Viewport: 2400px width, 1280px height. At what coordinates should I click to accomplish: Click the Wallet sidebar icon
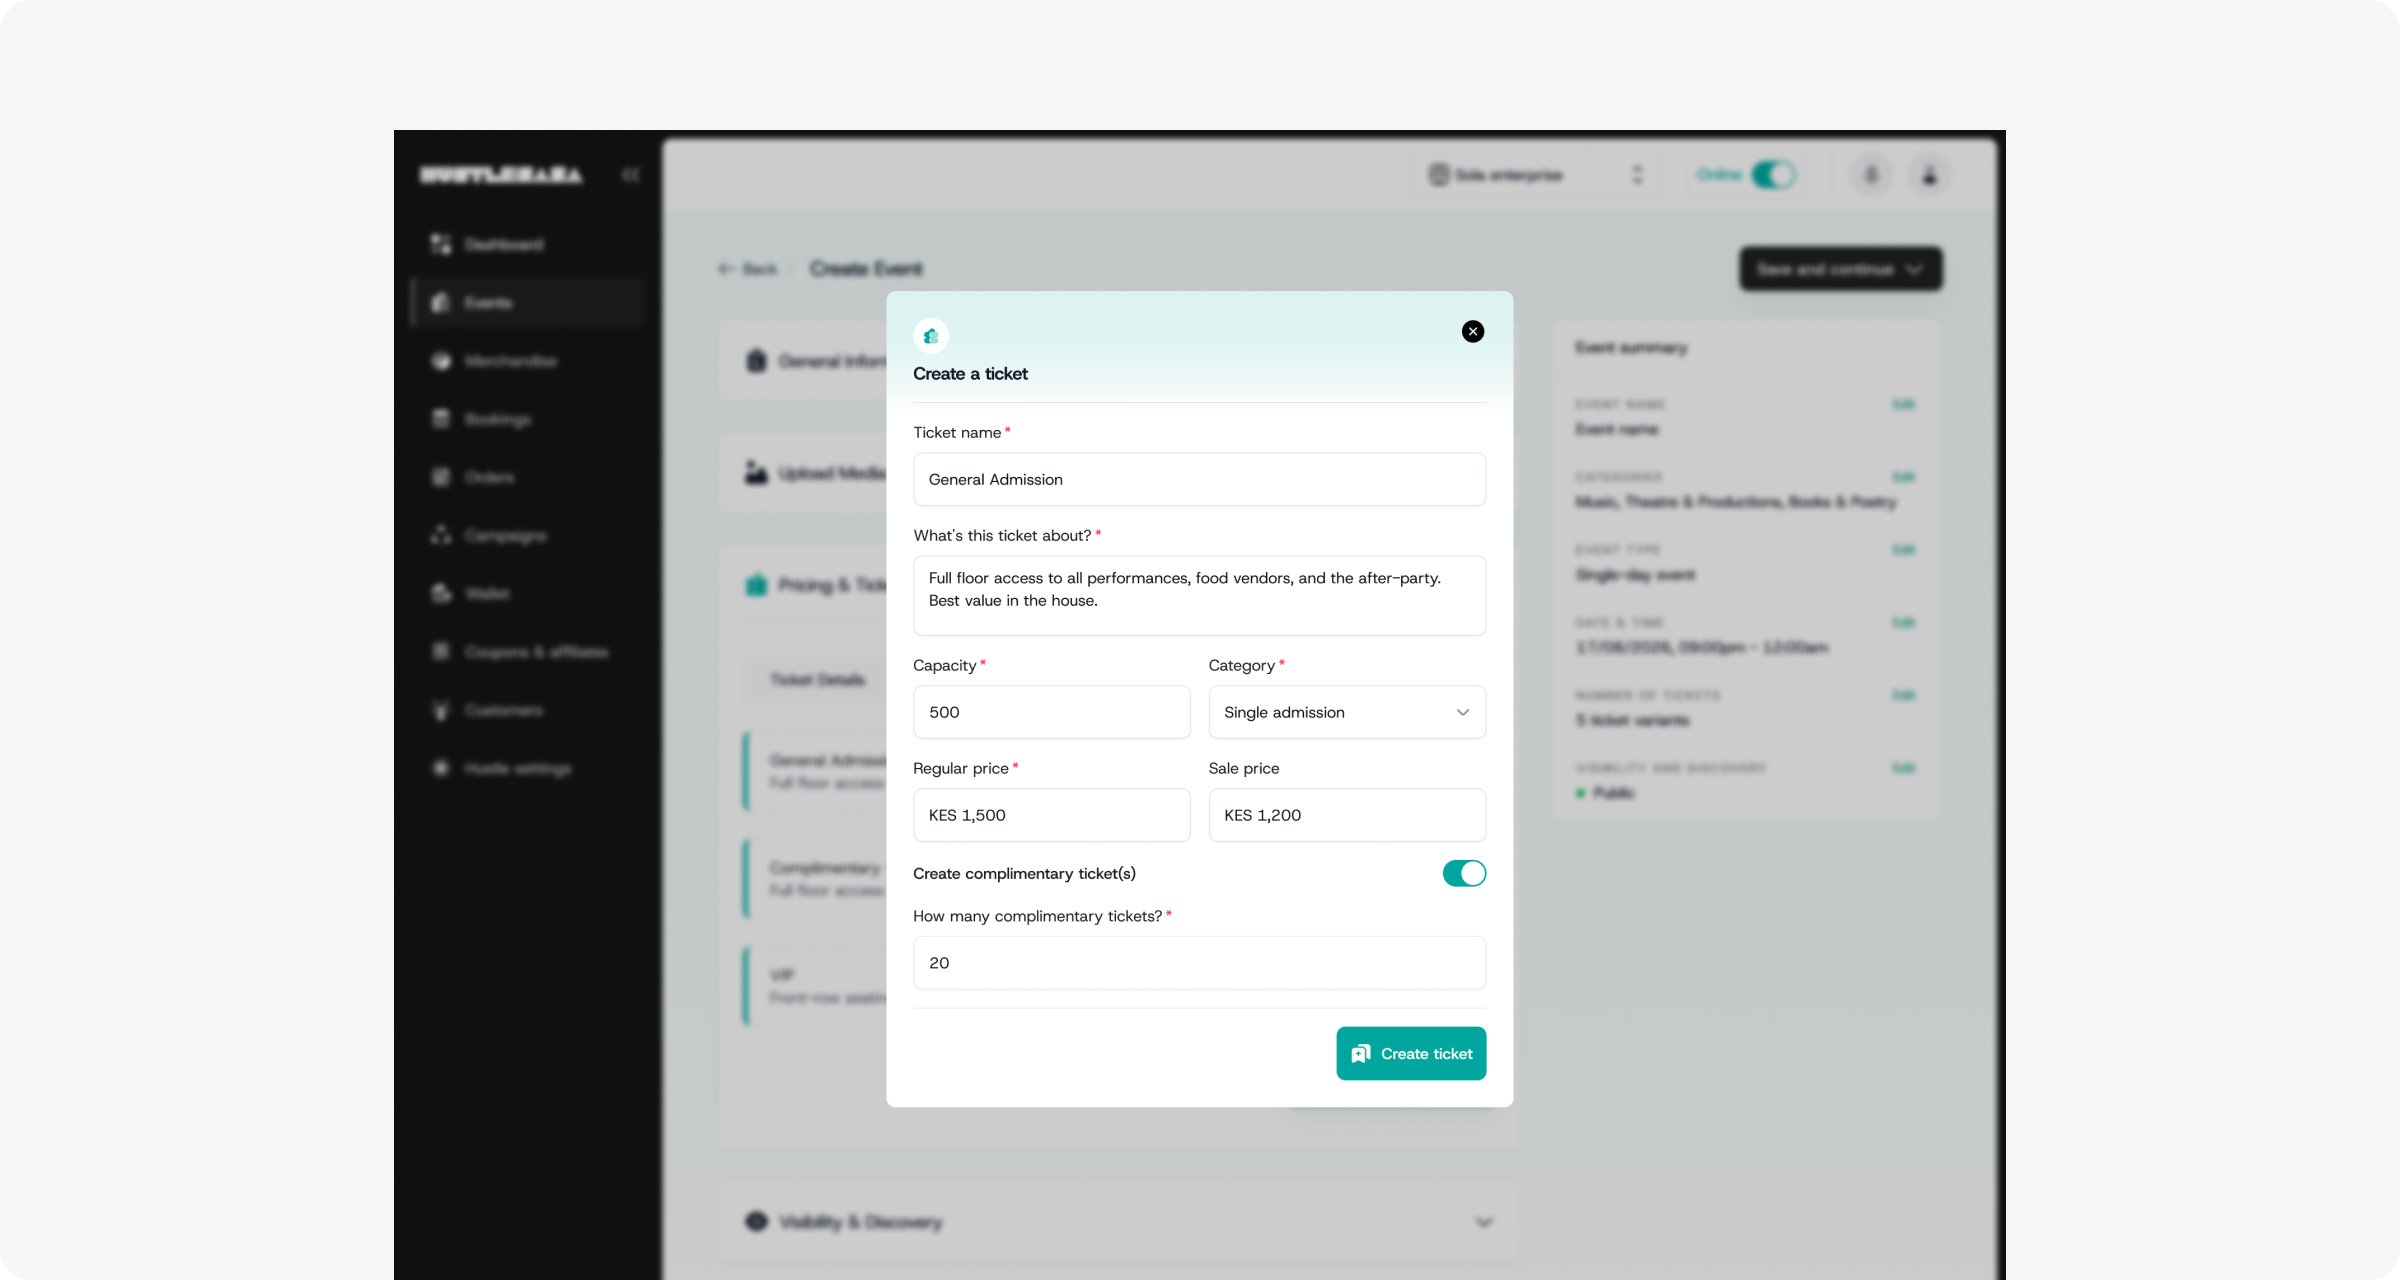point(441,593)
